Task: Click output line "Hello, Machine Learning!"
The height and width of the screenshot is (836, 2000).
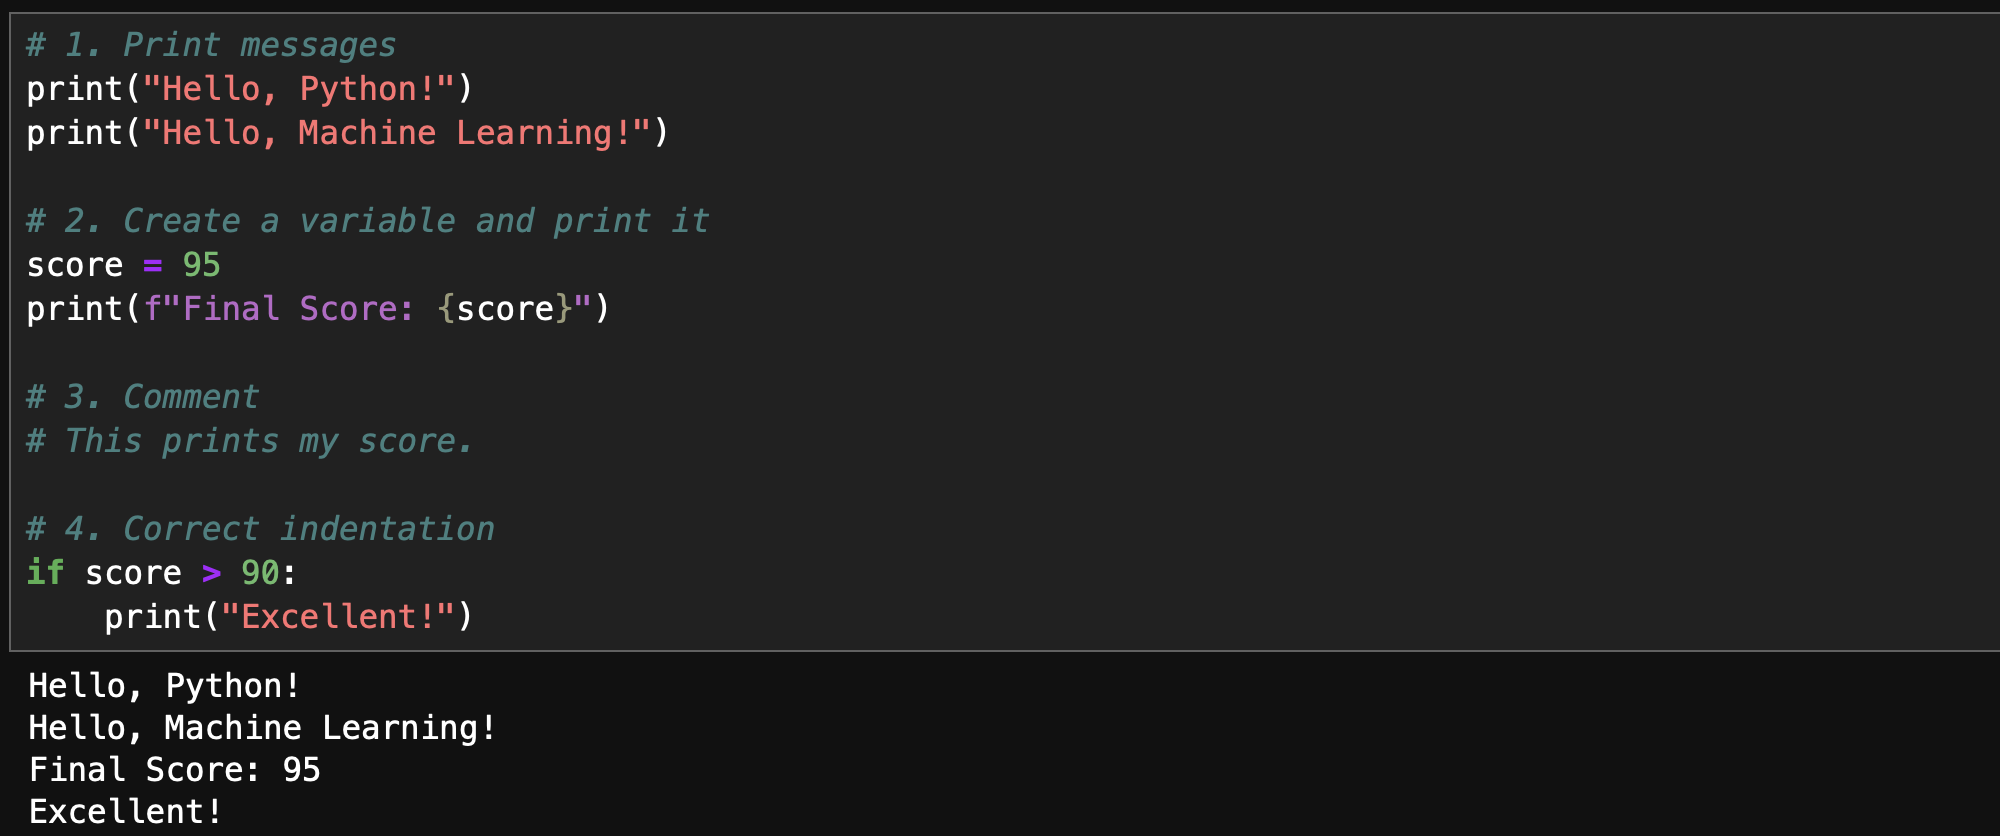Action: (262, 728)
